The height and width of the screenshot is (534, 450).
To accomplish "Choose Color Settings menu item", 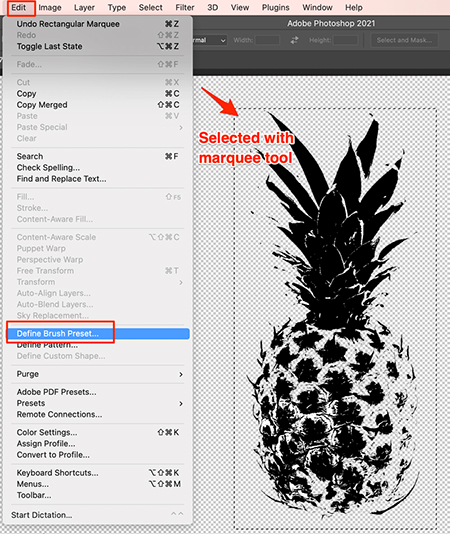I will [98, 433].
